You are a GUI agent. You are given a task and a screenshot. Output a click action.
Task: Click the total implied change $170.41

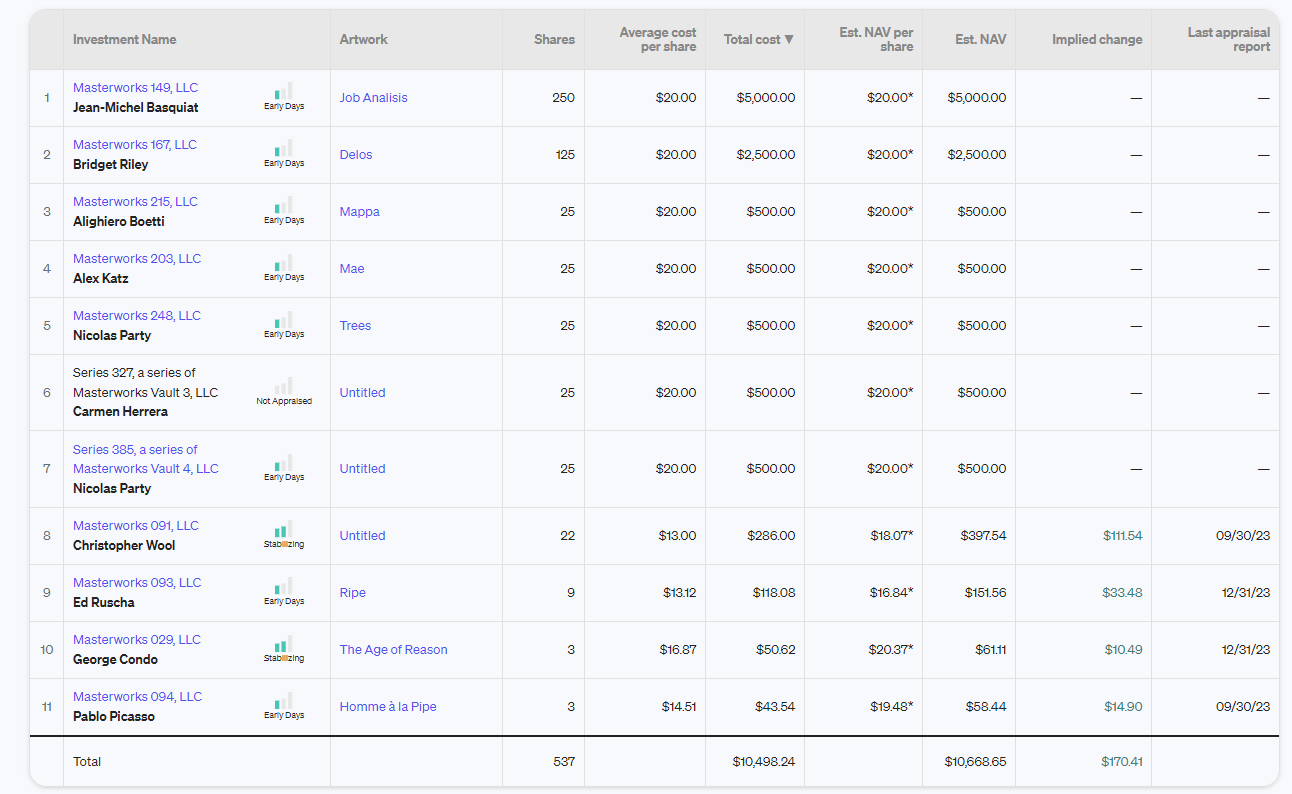click(1123, 761)
